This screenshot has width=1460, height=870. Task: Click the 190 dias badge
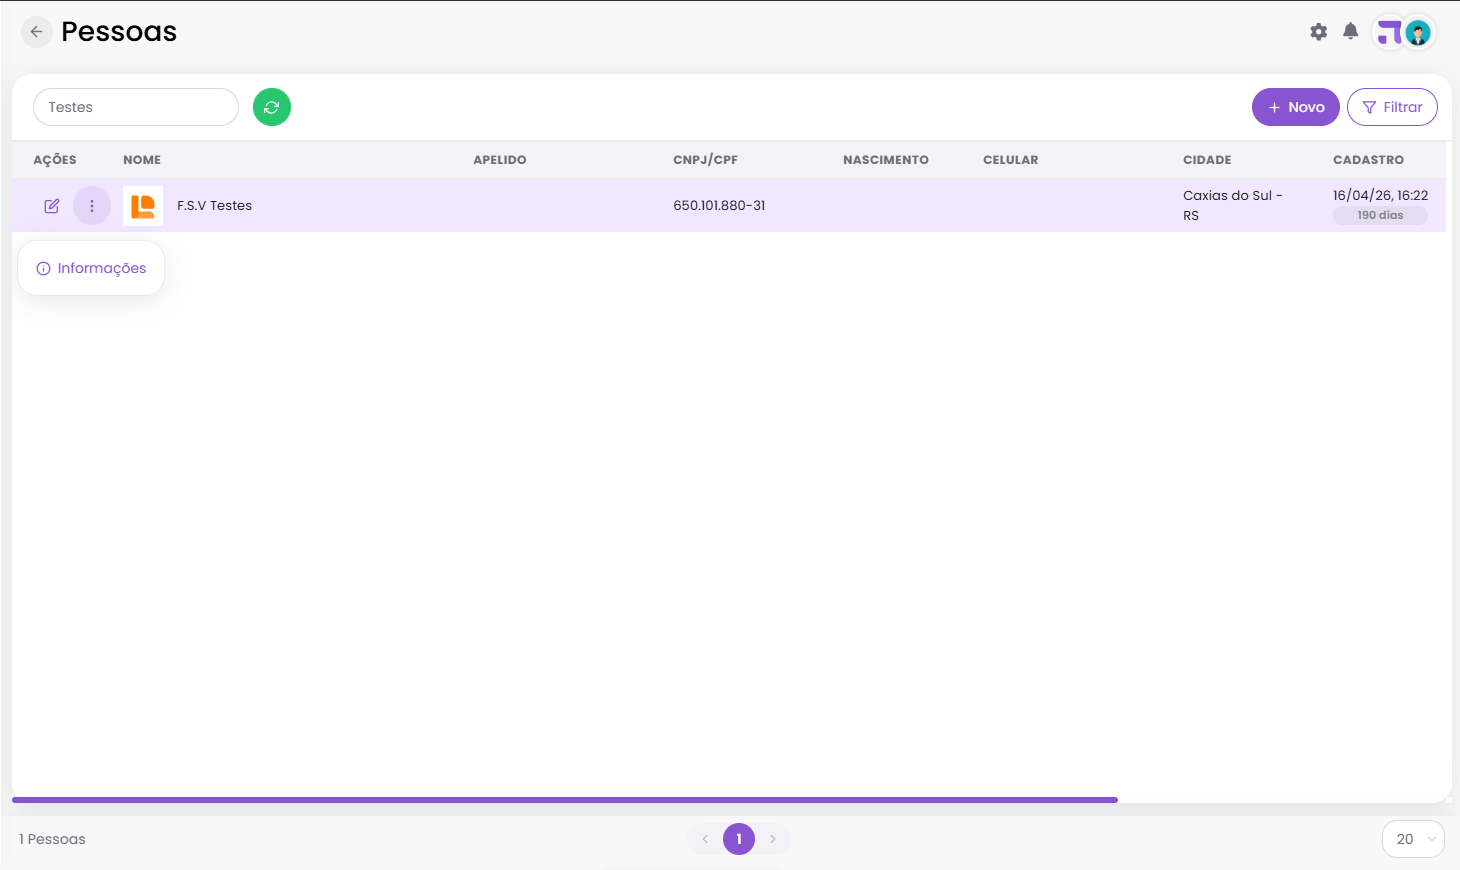[1380, 215]
